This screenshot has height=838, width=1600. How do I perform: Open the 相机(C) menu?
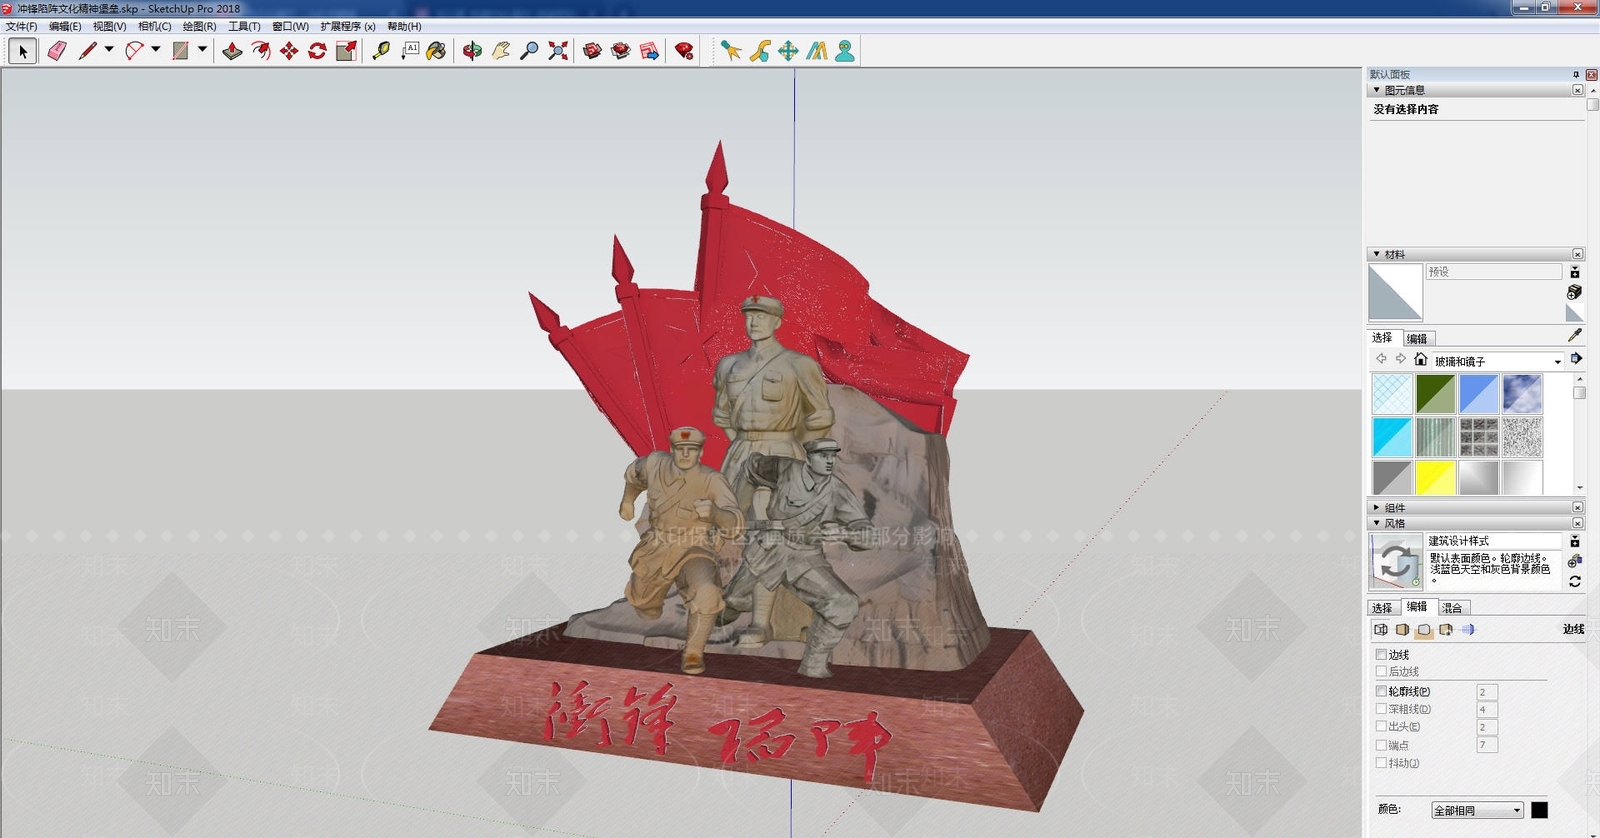click(x=155, y=26)
